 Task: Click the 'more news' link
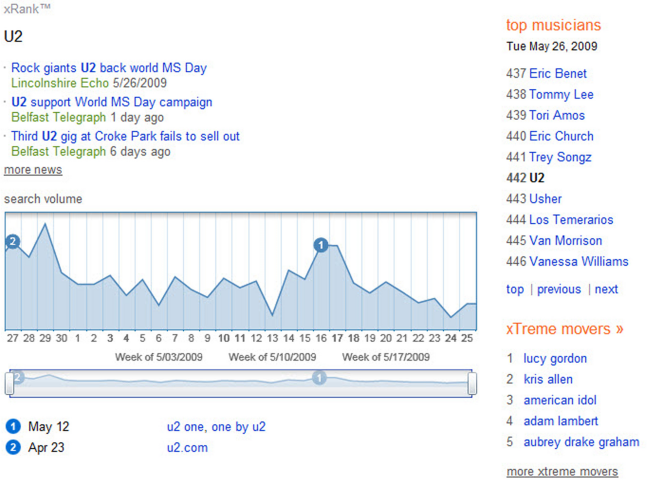tap(33, 170)
